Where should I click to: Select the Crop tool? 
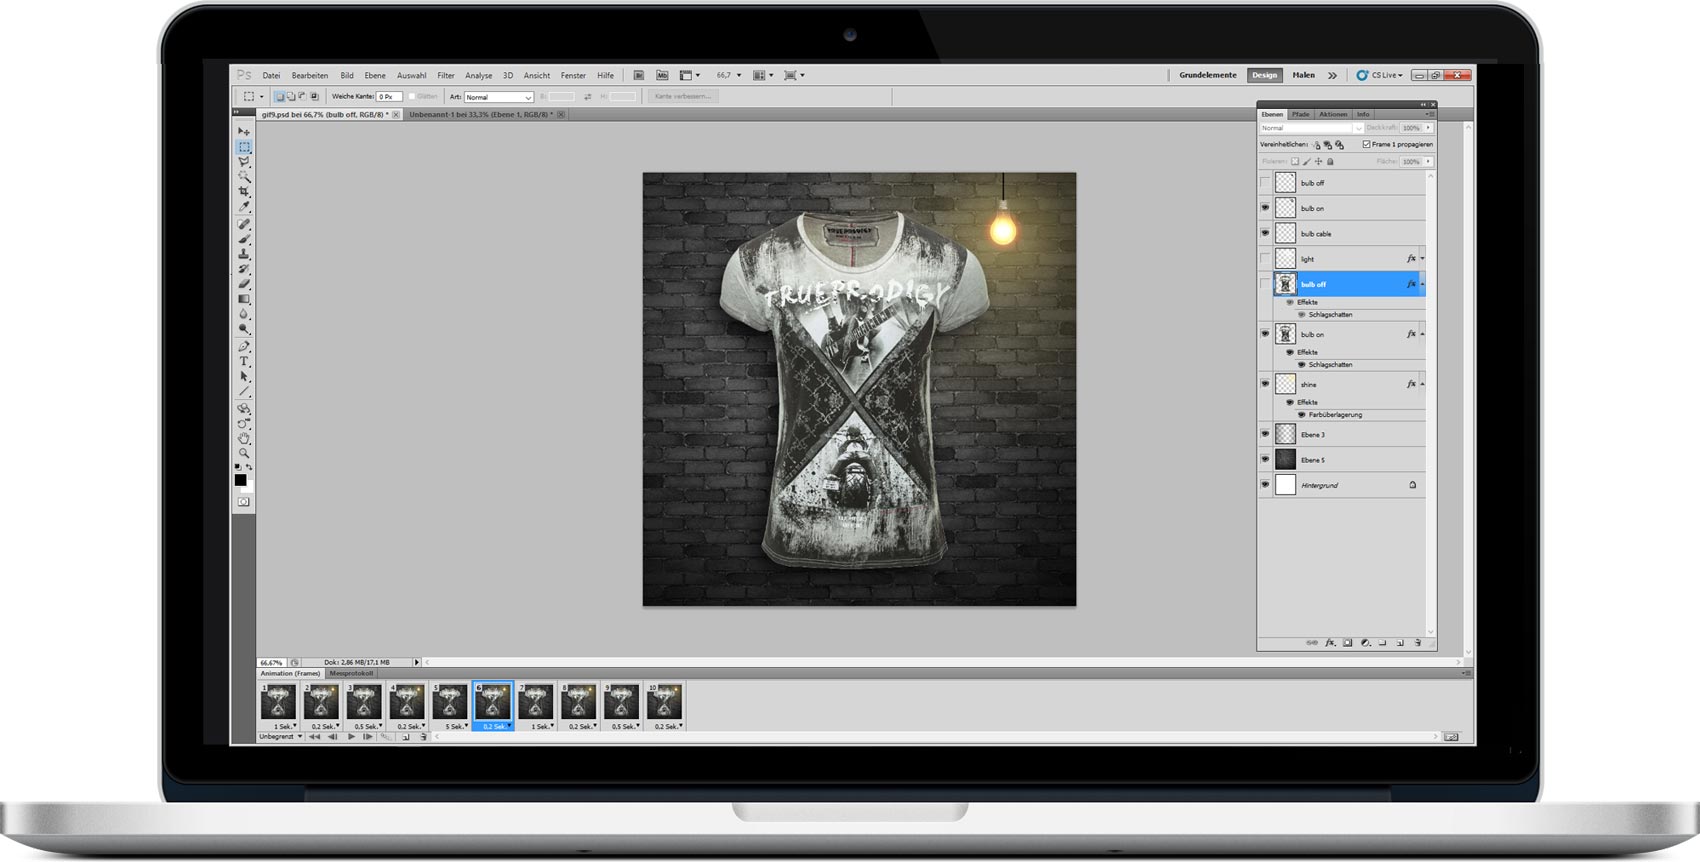tap(243, 191)
